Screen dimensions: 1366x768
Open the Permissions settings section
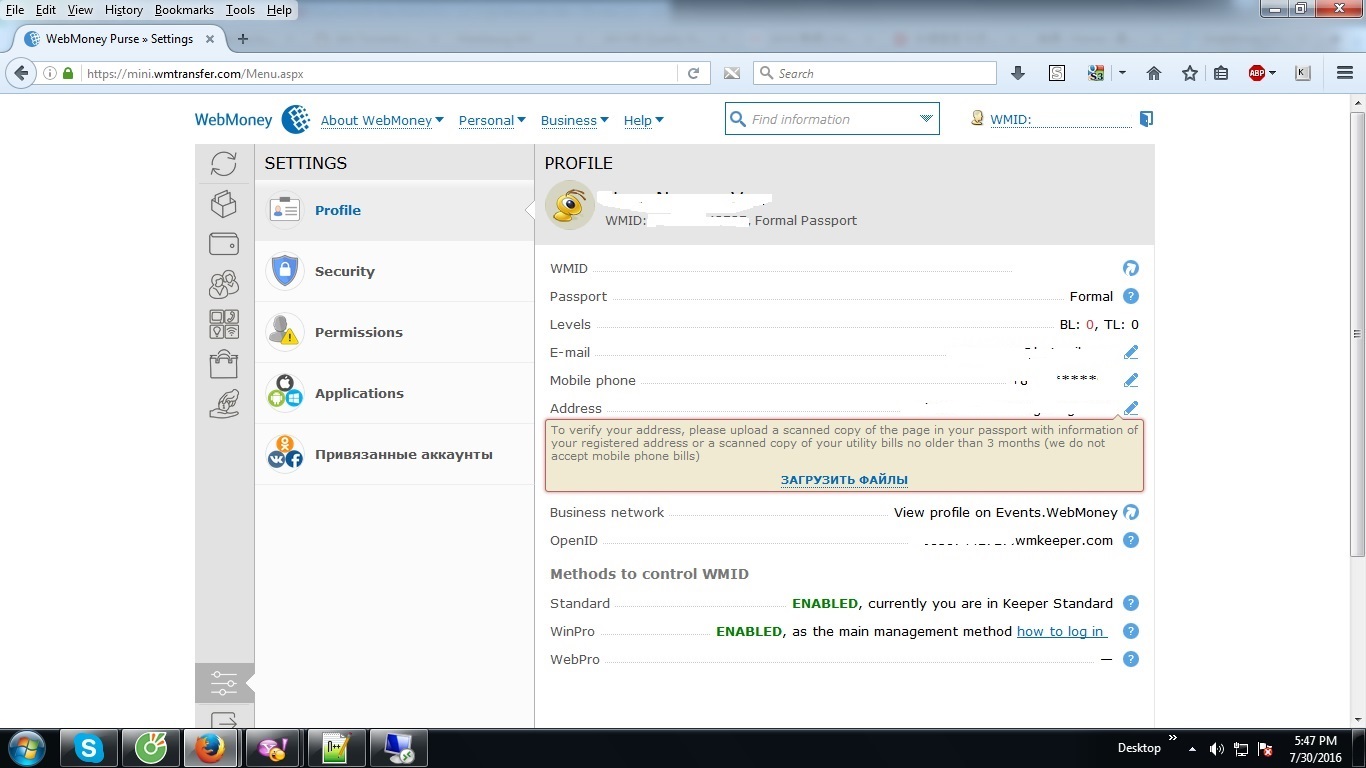394,332
